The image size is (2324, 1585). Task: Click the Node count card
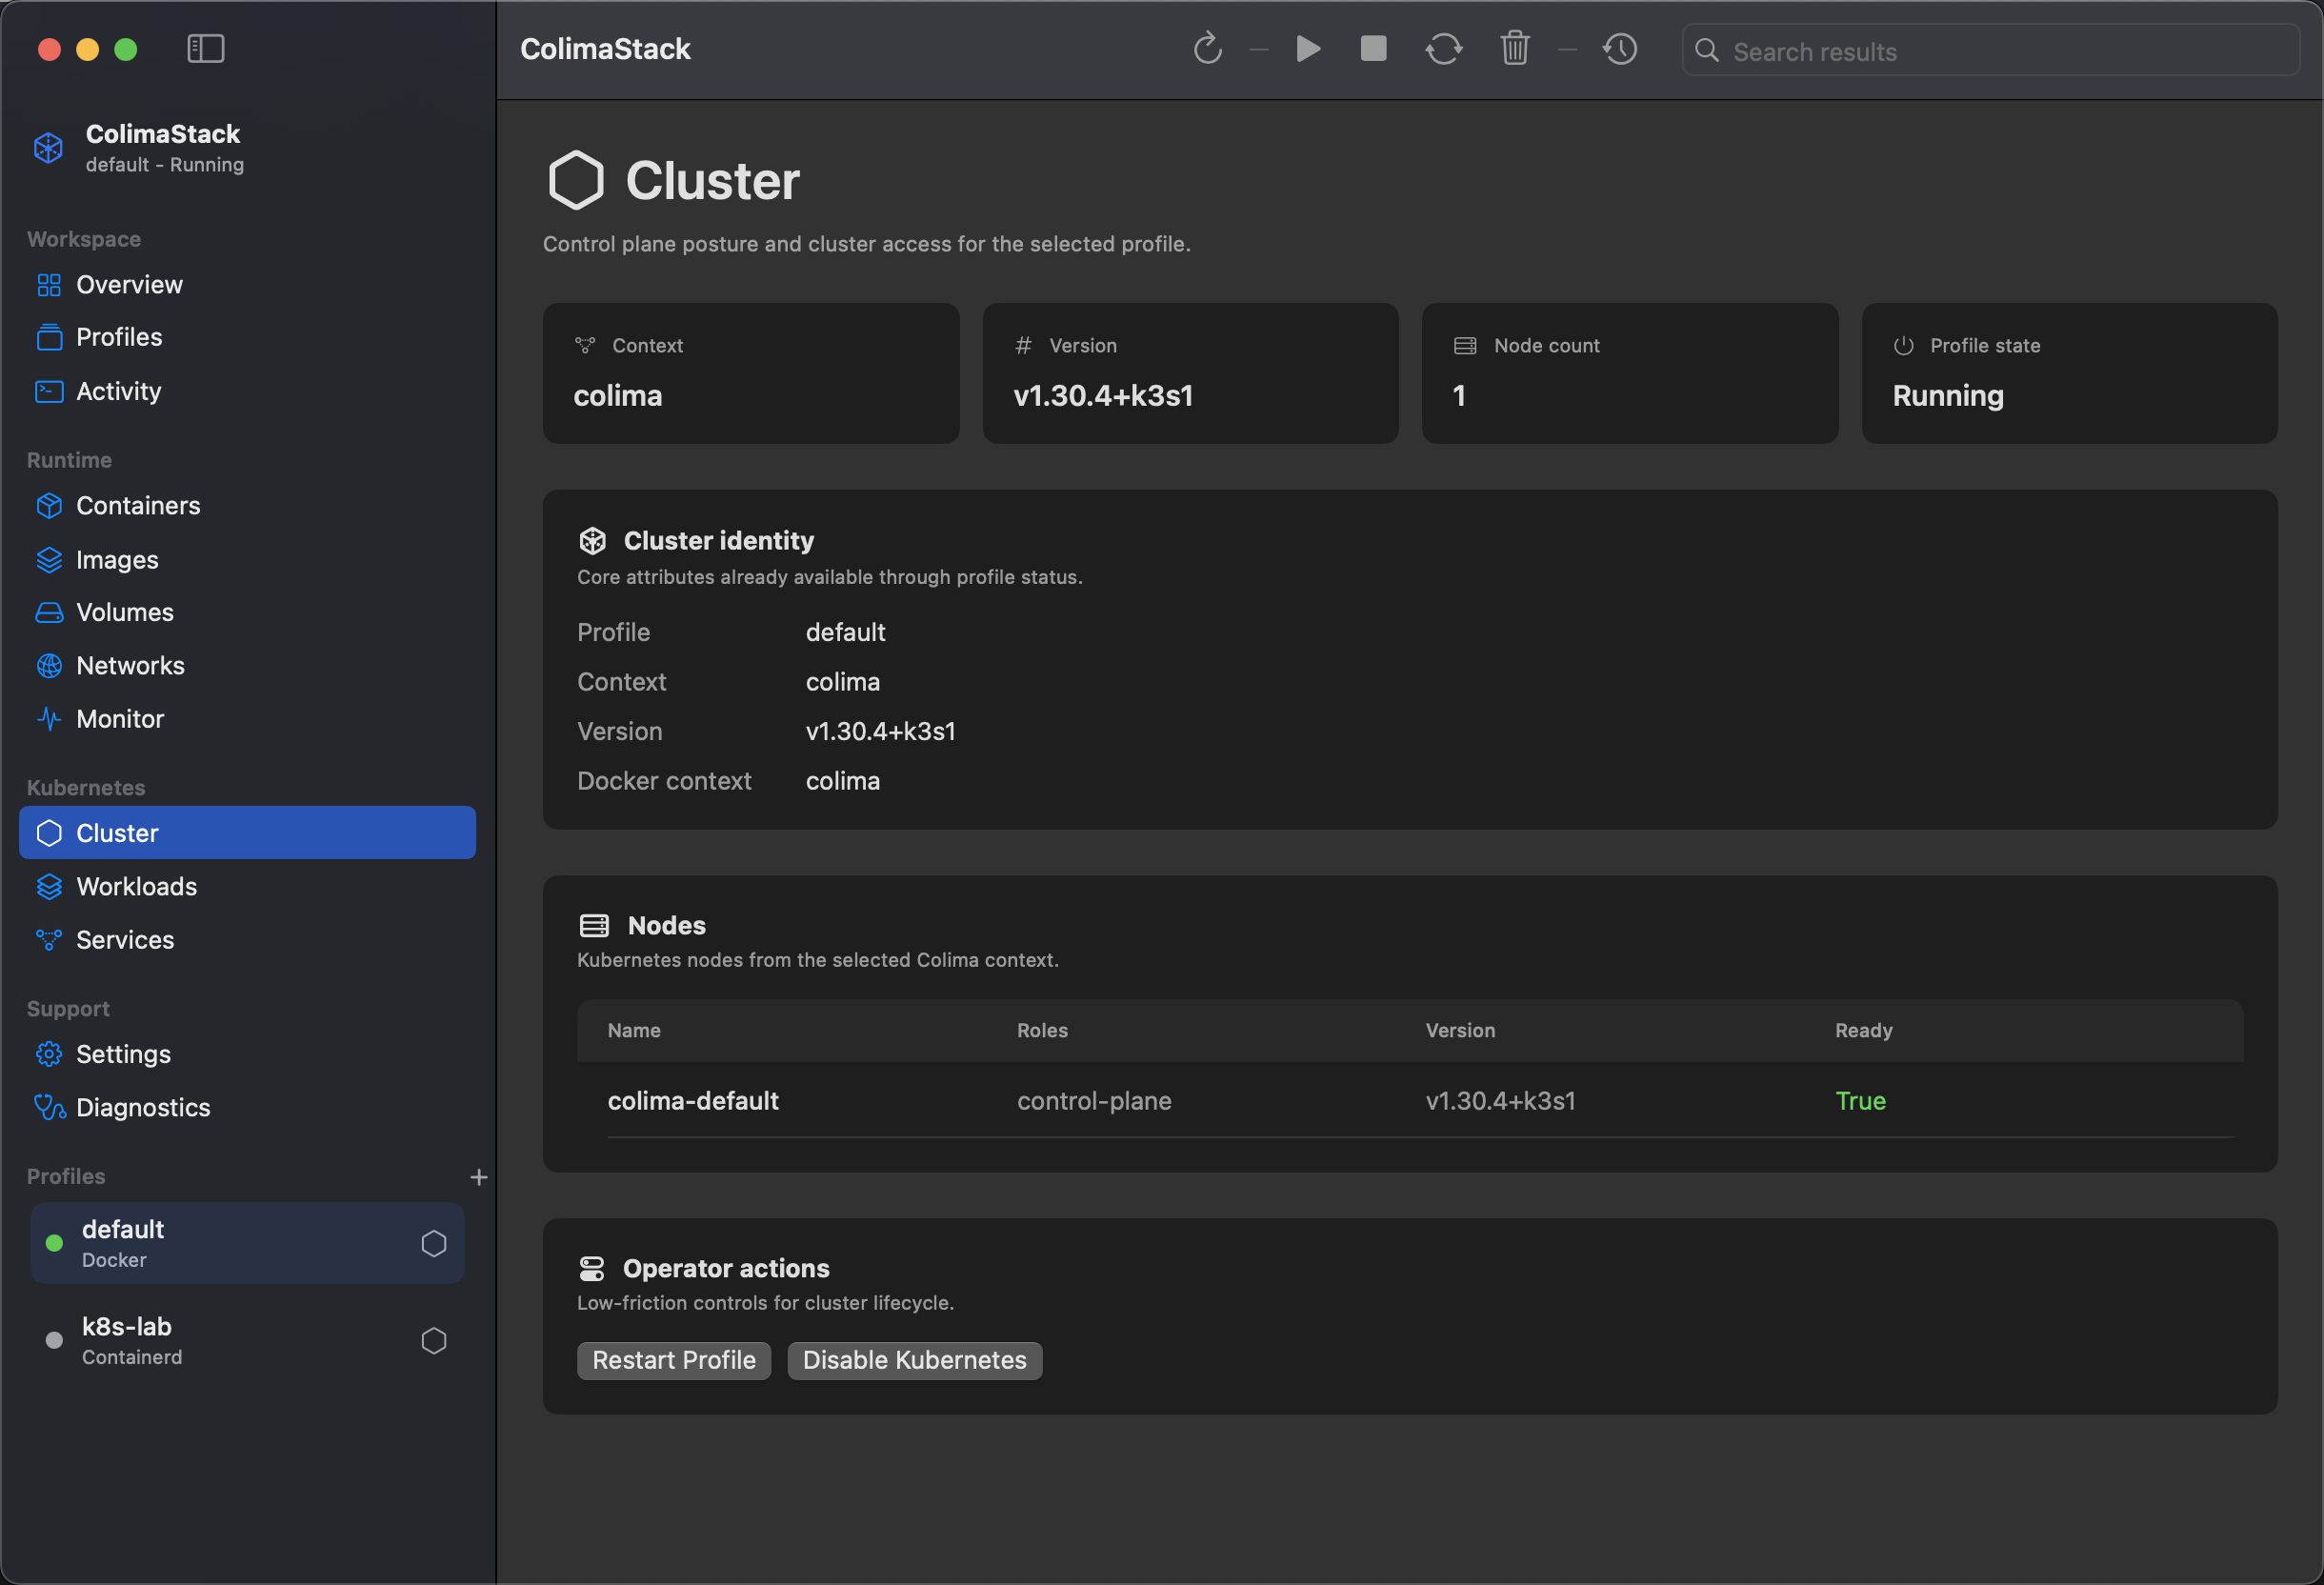pos(1630,373)
